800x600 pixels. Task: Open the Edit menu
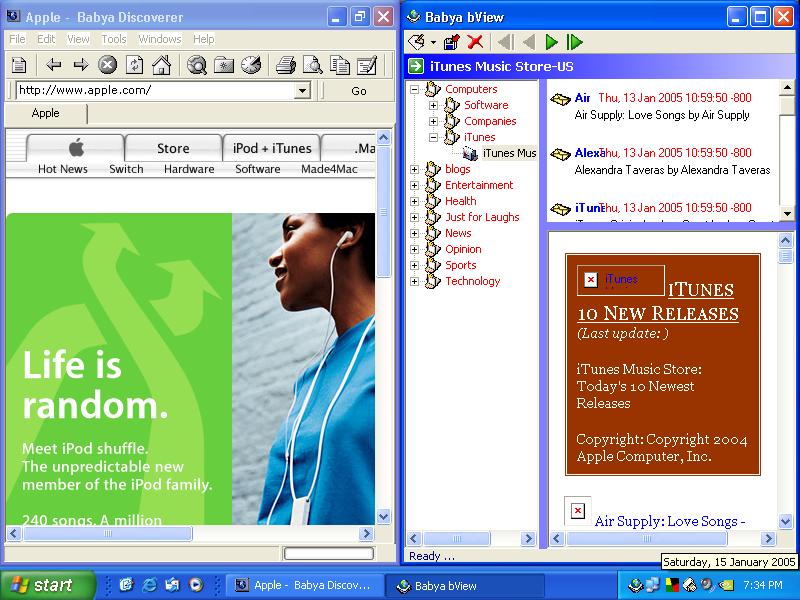(x=46, y=39)
